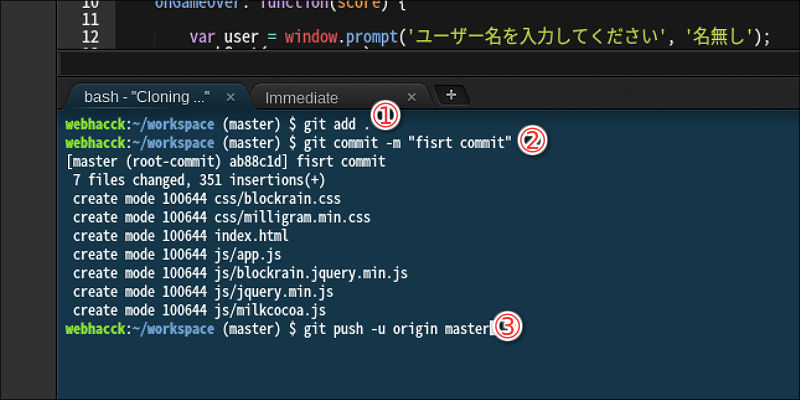Screen dimensions: 800x400
Task: Switch to the Immediate tab
Action: 301,98
